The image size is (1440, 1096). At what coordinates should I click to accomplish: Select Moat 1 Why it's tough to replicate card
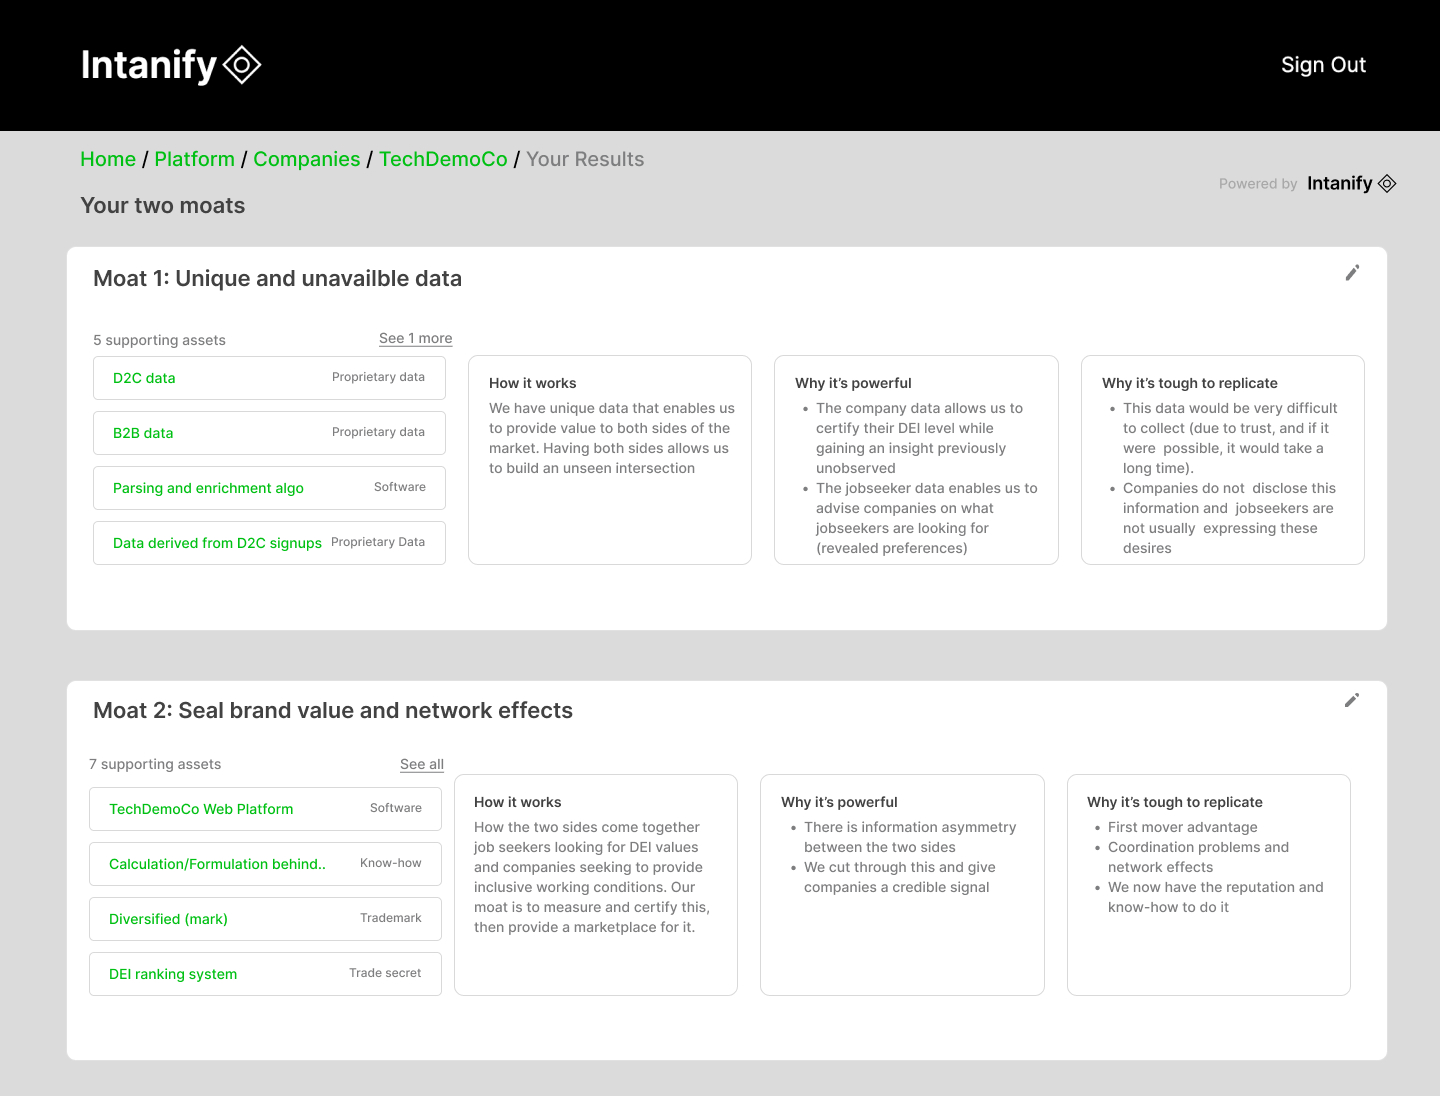click(x=1223, y=460)
